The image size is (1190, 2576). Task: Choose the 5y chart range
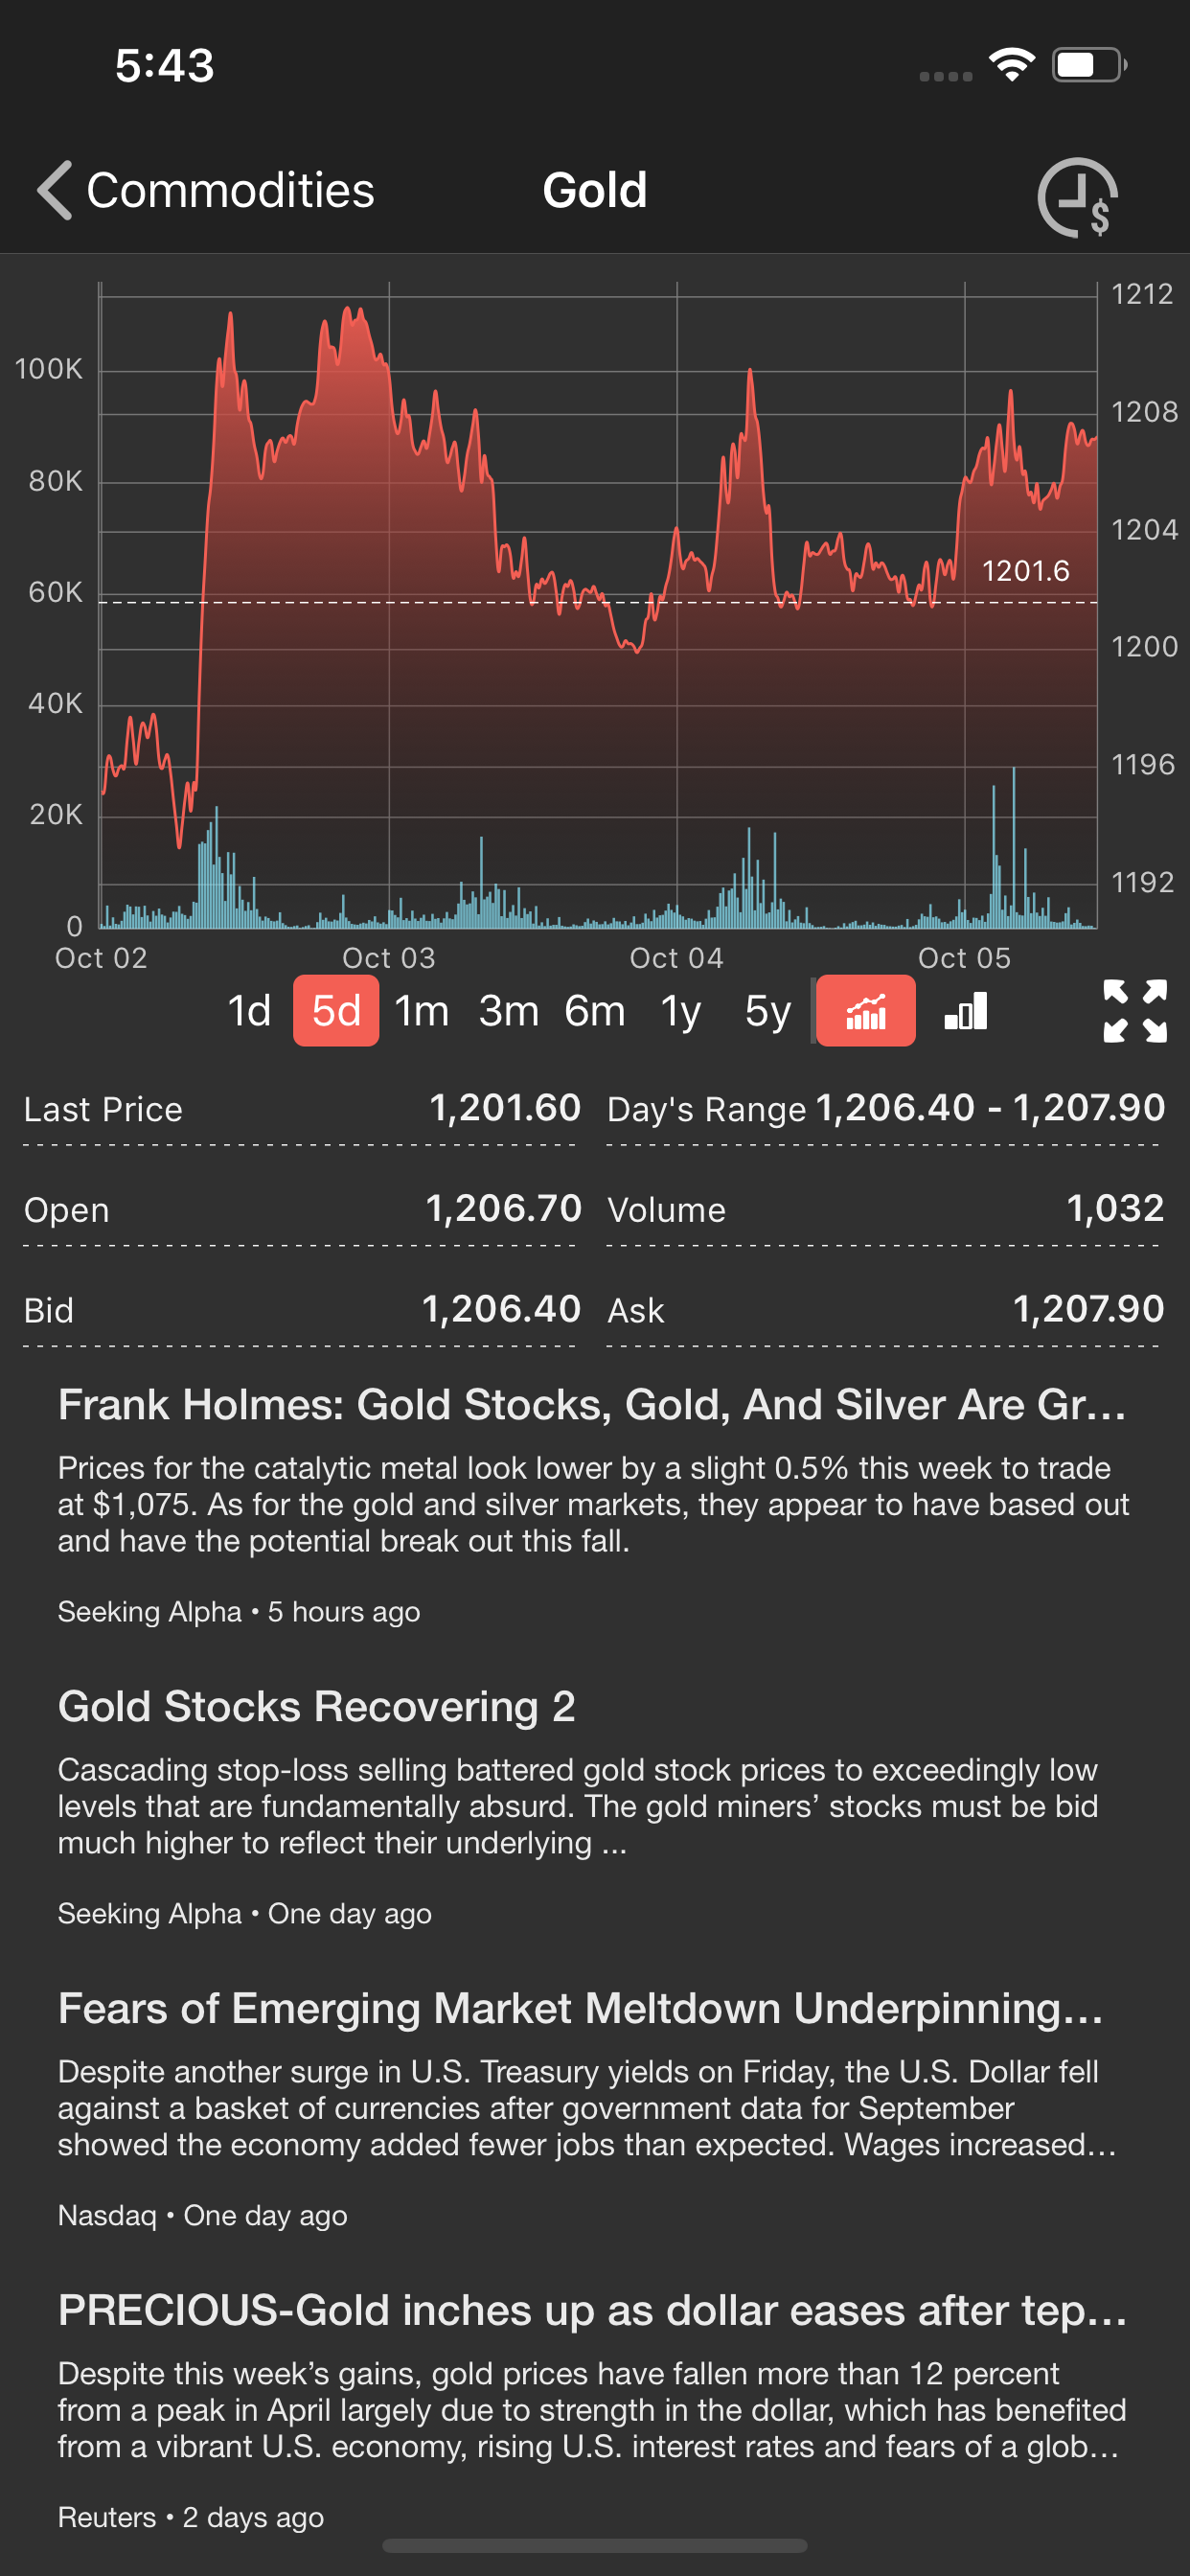[767, 1011]
